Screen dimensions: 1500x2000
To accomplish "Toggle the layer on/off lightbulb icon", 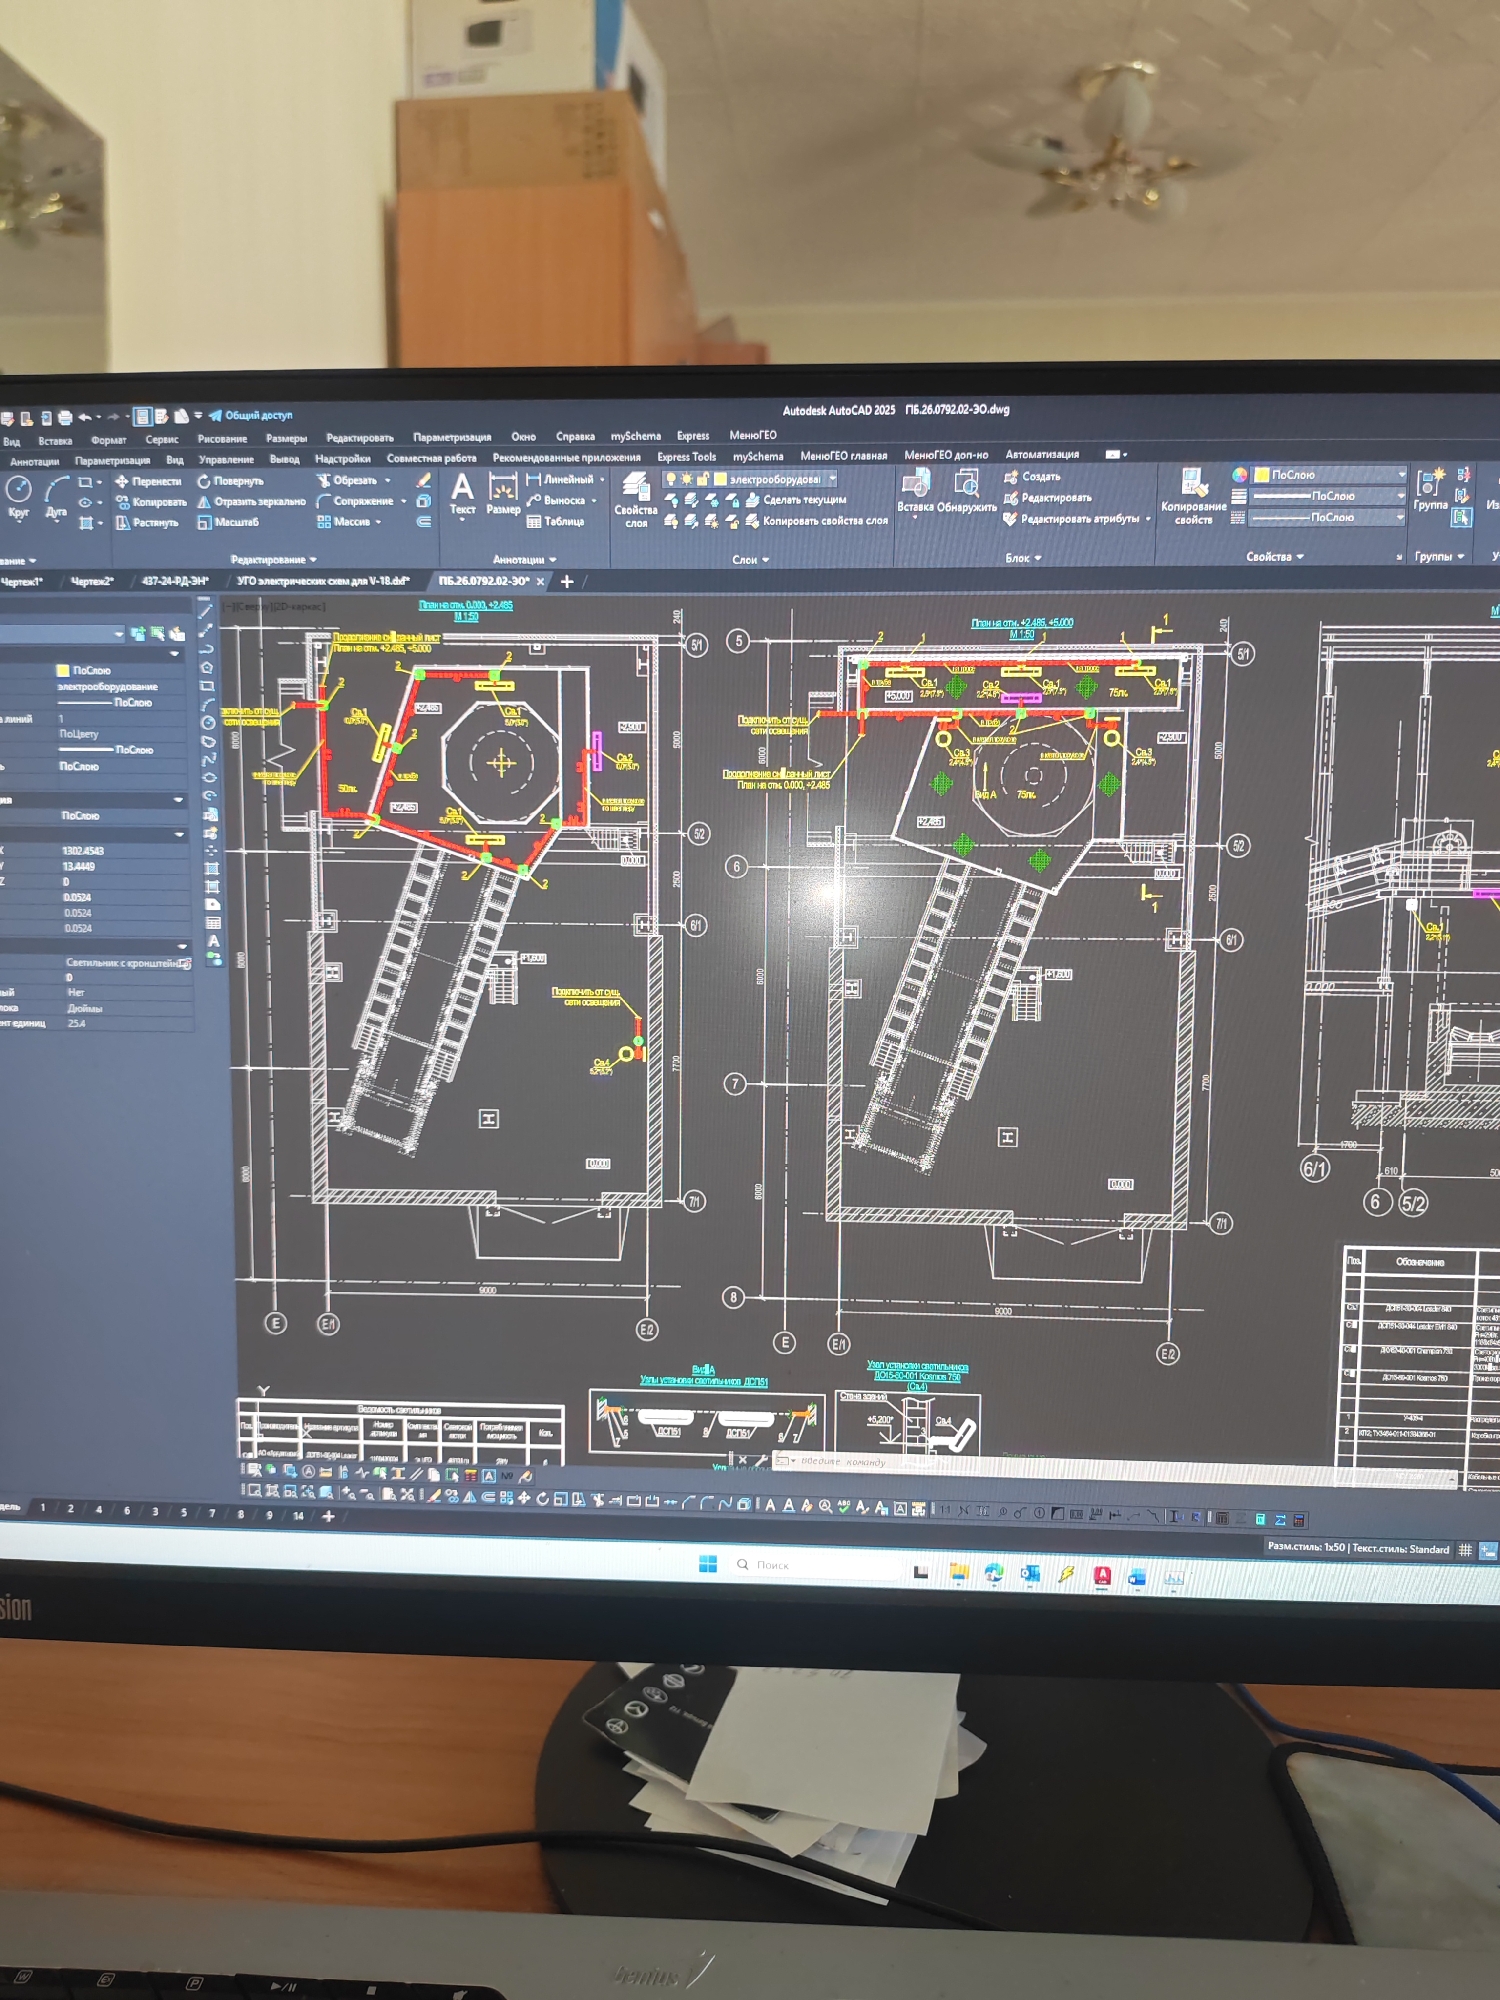I will pos(671,479).
